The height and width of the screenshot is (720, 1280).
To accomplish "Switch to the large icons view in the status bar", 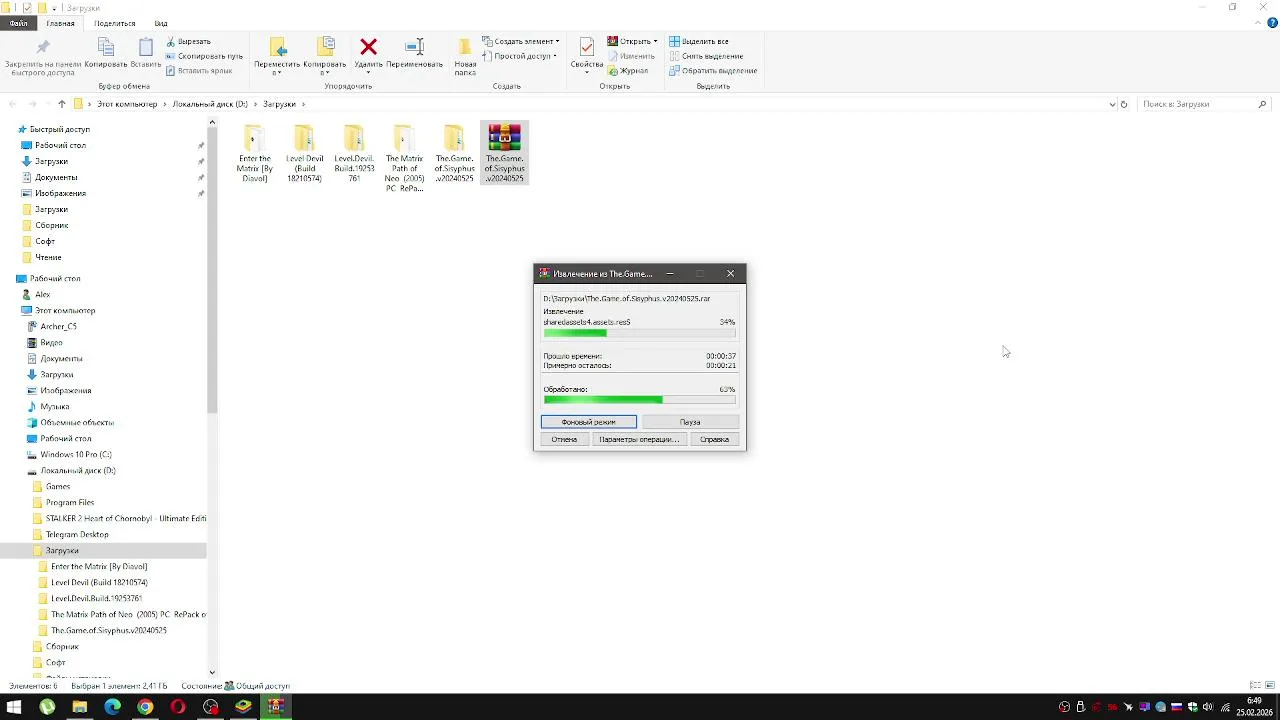I will tap(1270, 686).
